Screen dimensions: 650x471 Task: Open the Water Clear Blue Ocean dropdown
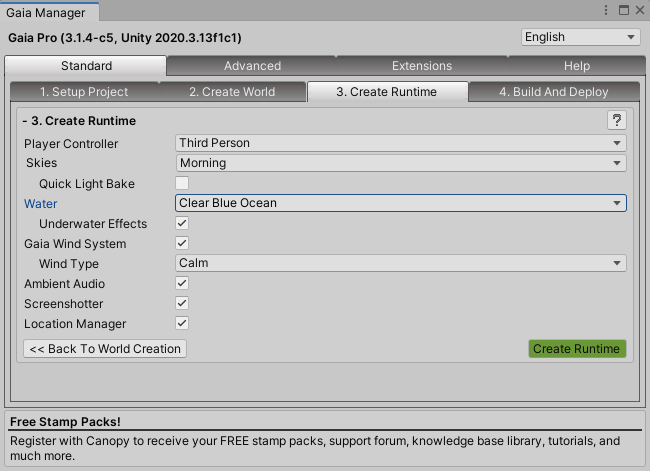tap(400, 203)
